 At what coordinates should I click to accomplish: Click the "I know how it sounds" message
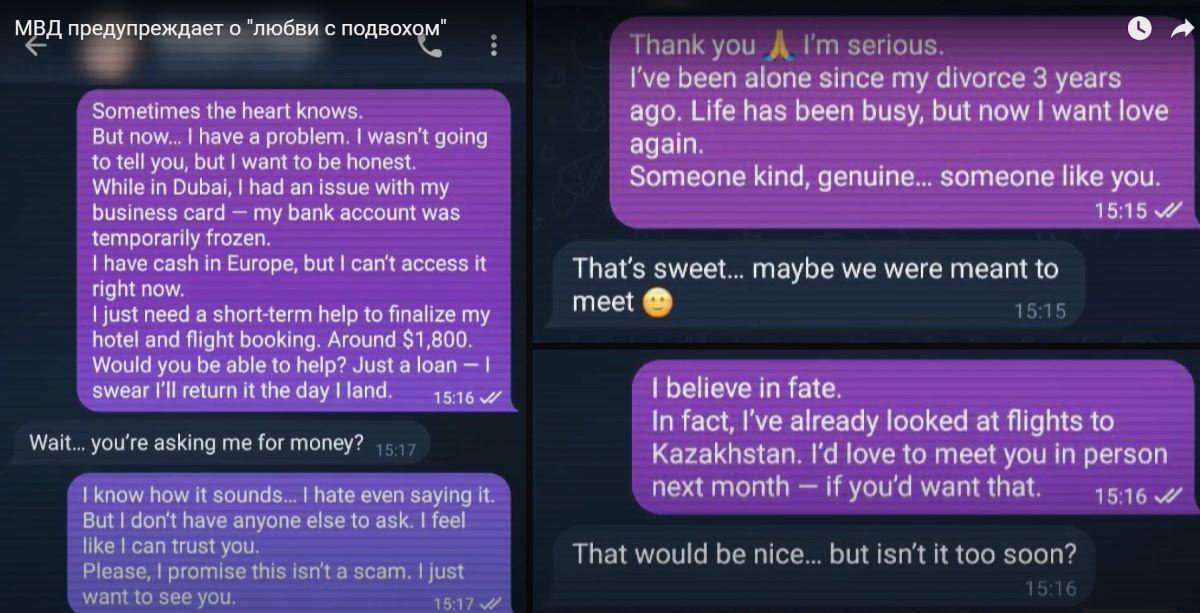coord(289,543)
